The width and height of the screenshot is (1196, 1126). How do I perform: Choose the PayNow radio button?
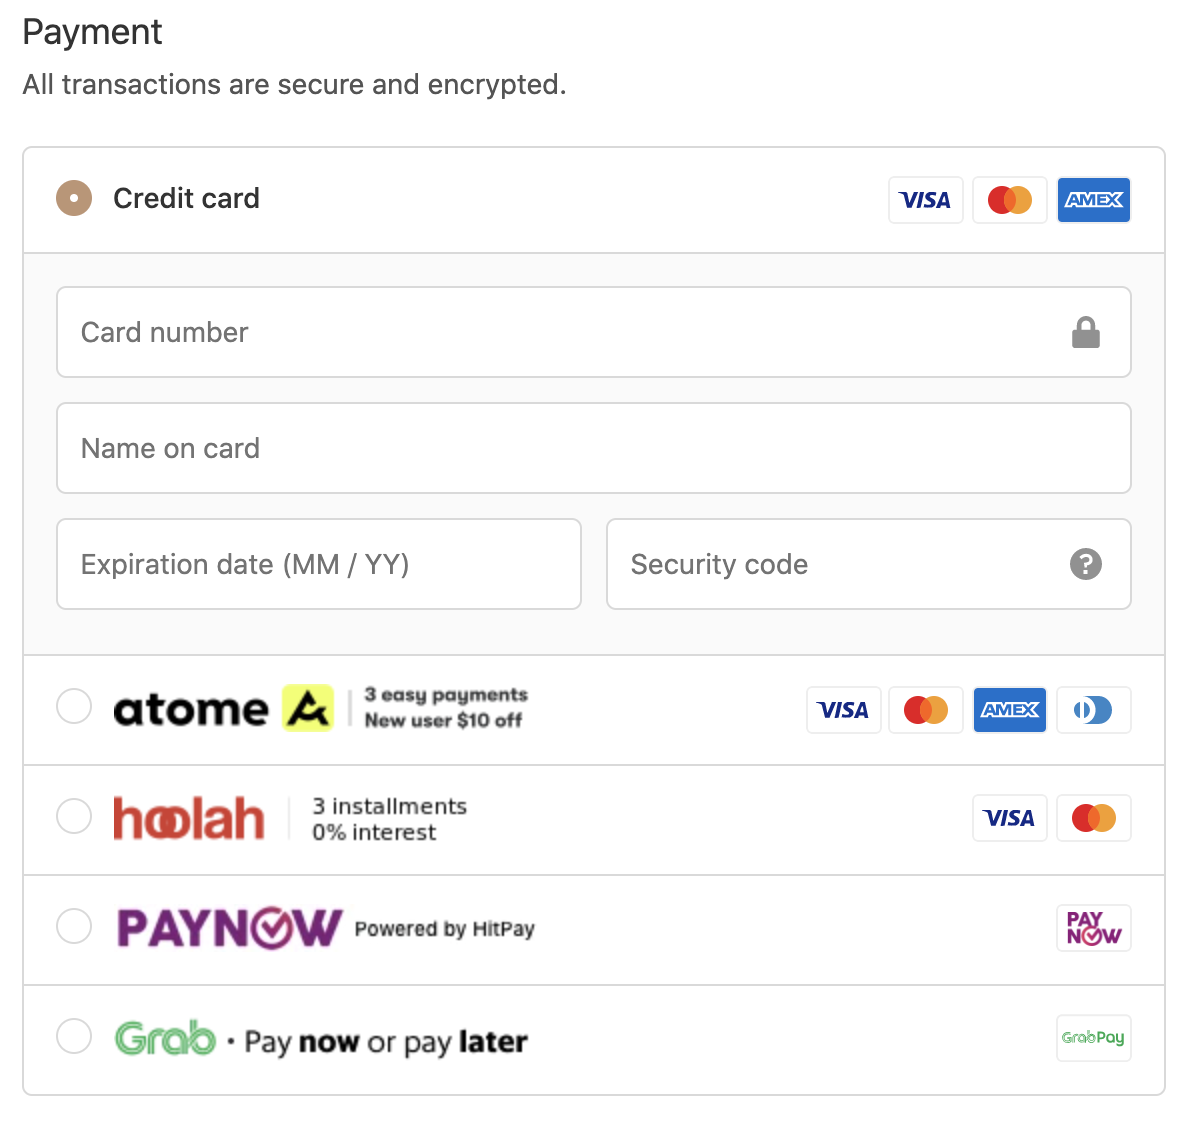pos(74,926)
